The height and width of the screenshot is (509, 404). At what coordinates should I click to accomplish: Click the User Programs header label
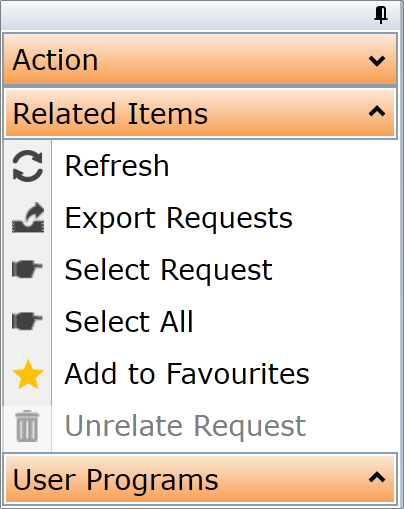tap(116, 480)
